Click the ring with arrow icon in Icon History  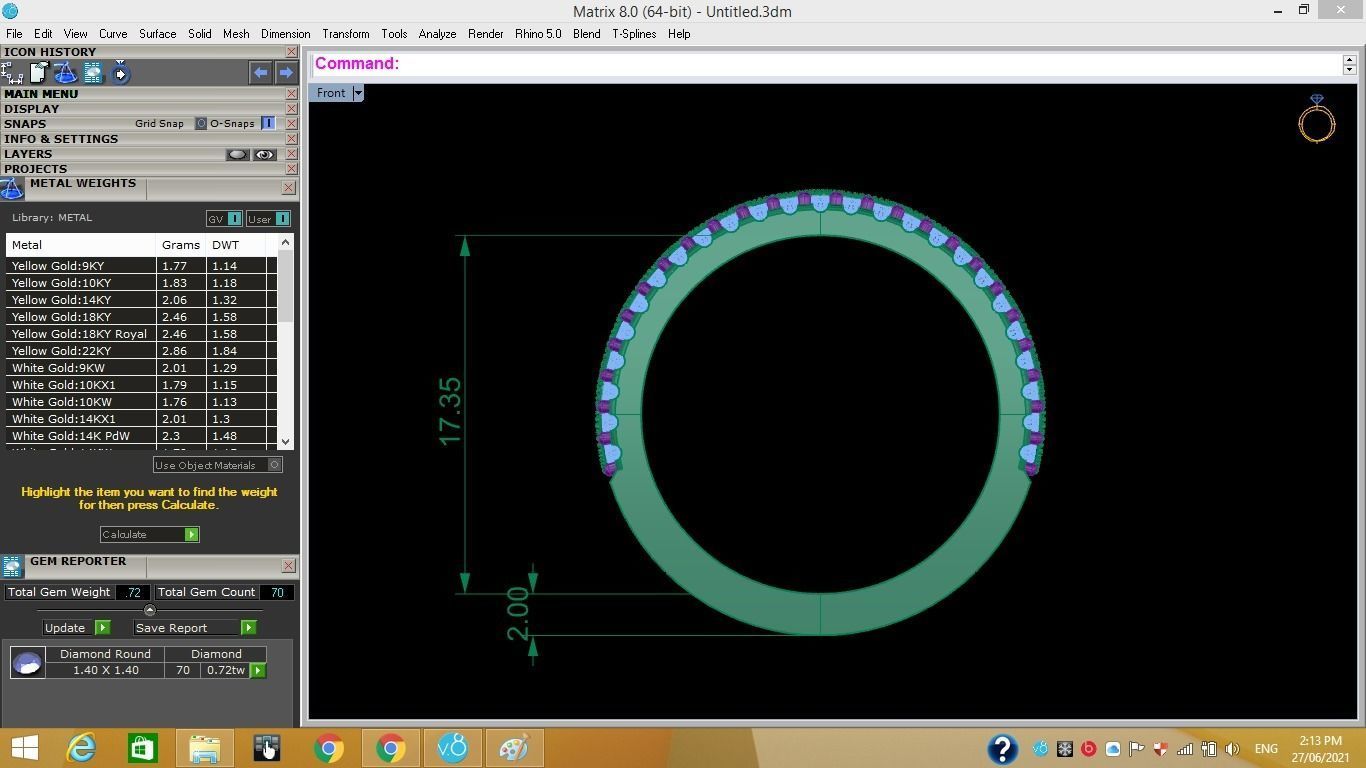120,73
